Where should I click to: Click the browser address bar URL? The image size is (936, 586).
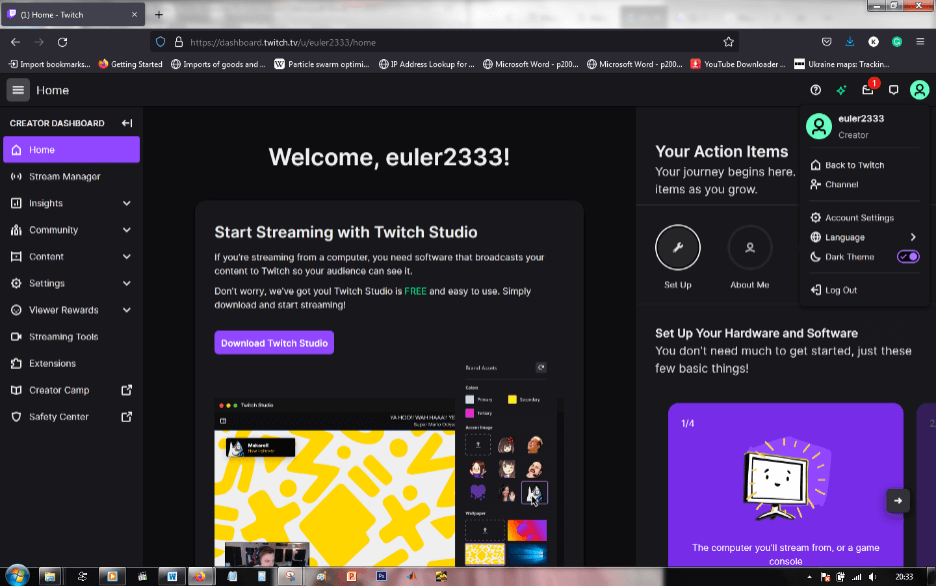tap(283, 42)
